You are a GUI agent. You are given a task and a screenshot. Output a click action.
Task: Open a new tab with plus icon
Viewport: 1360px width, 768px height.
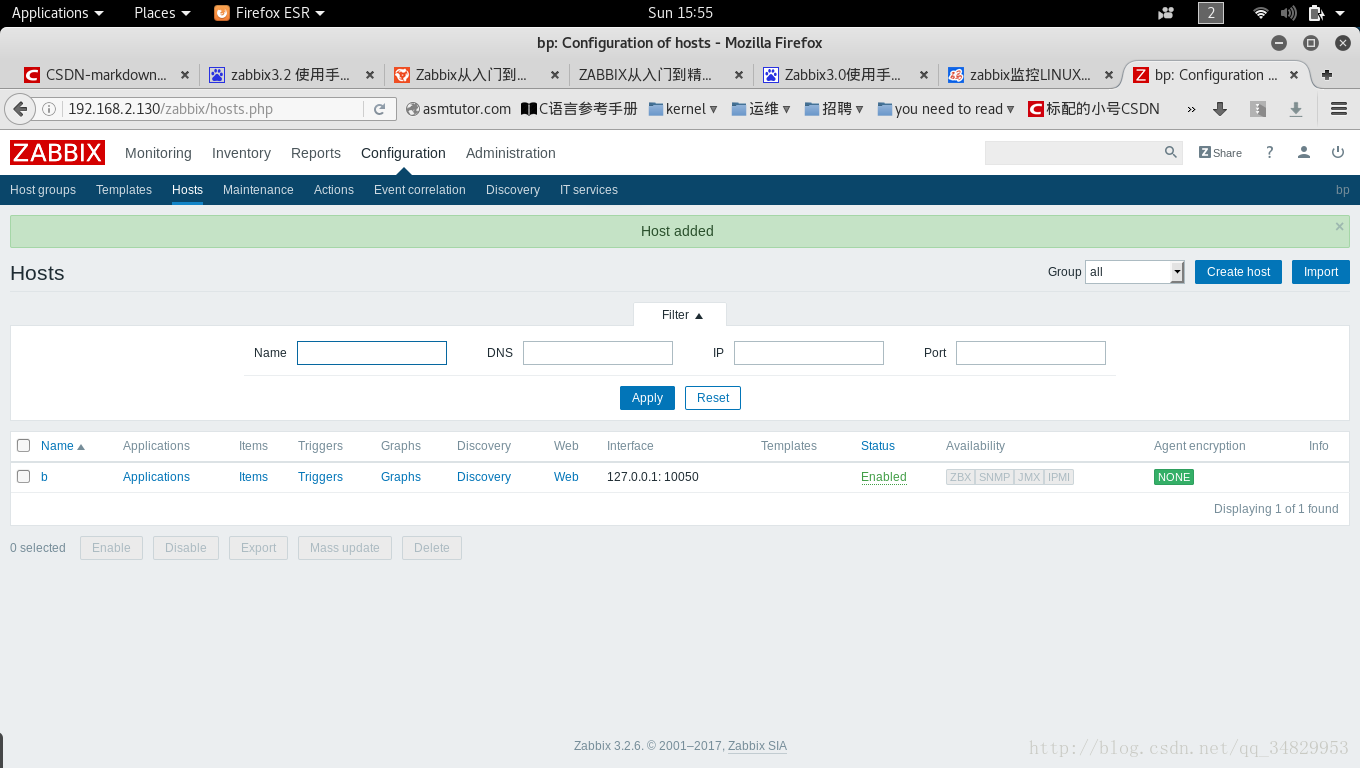click(1327, 75)
